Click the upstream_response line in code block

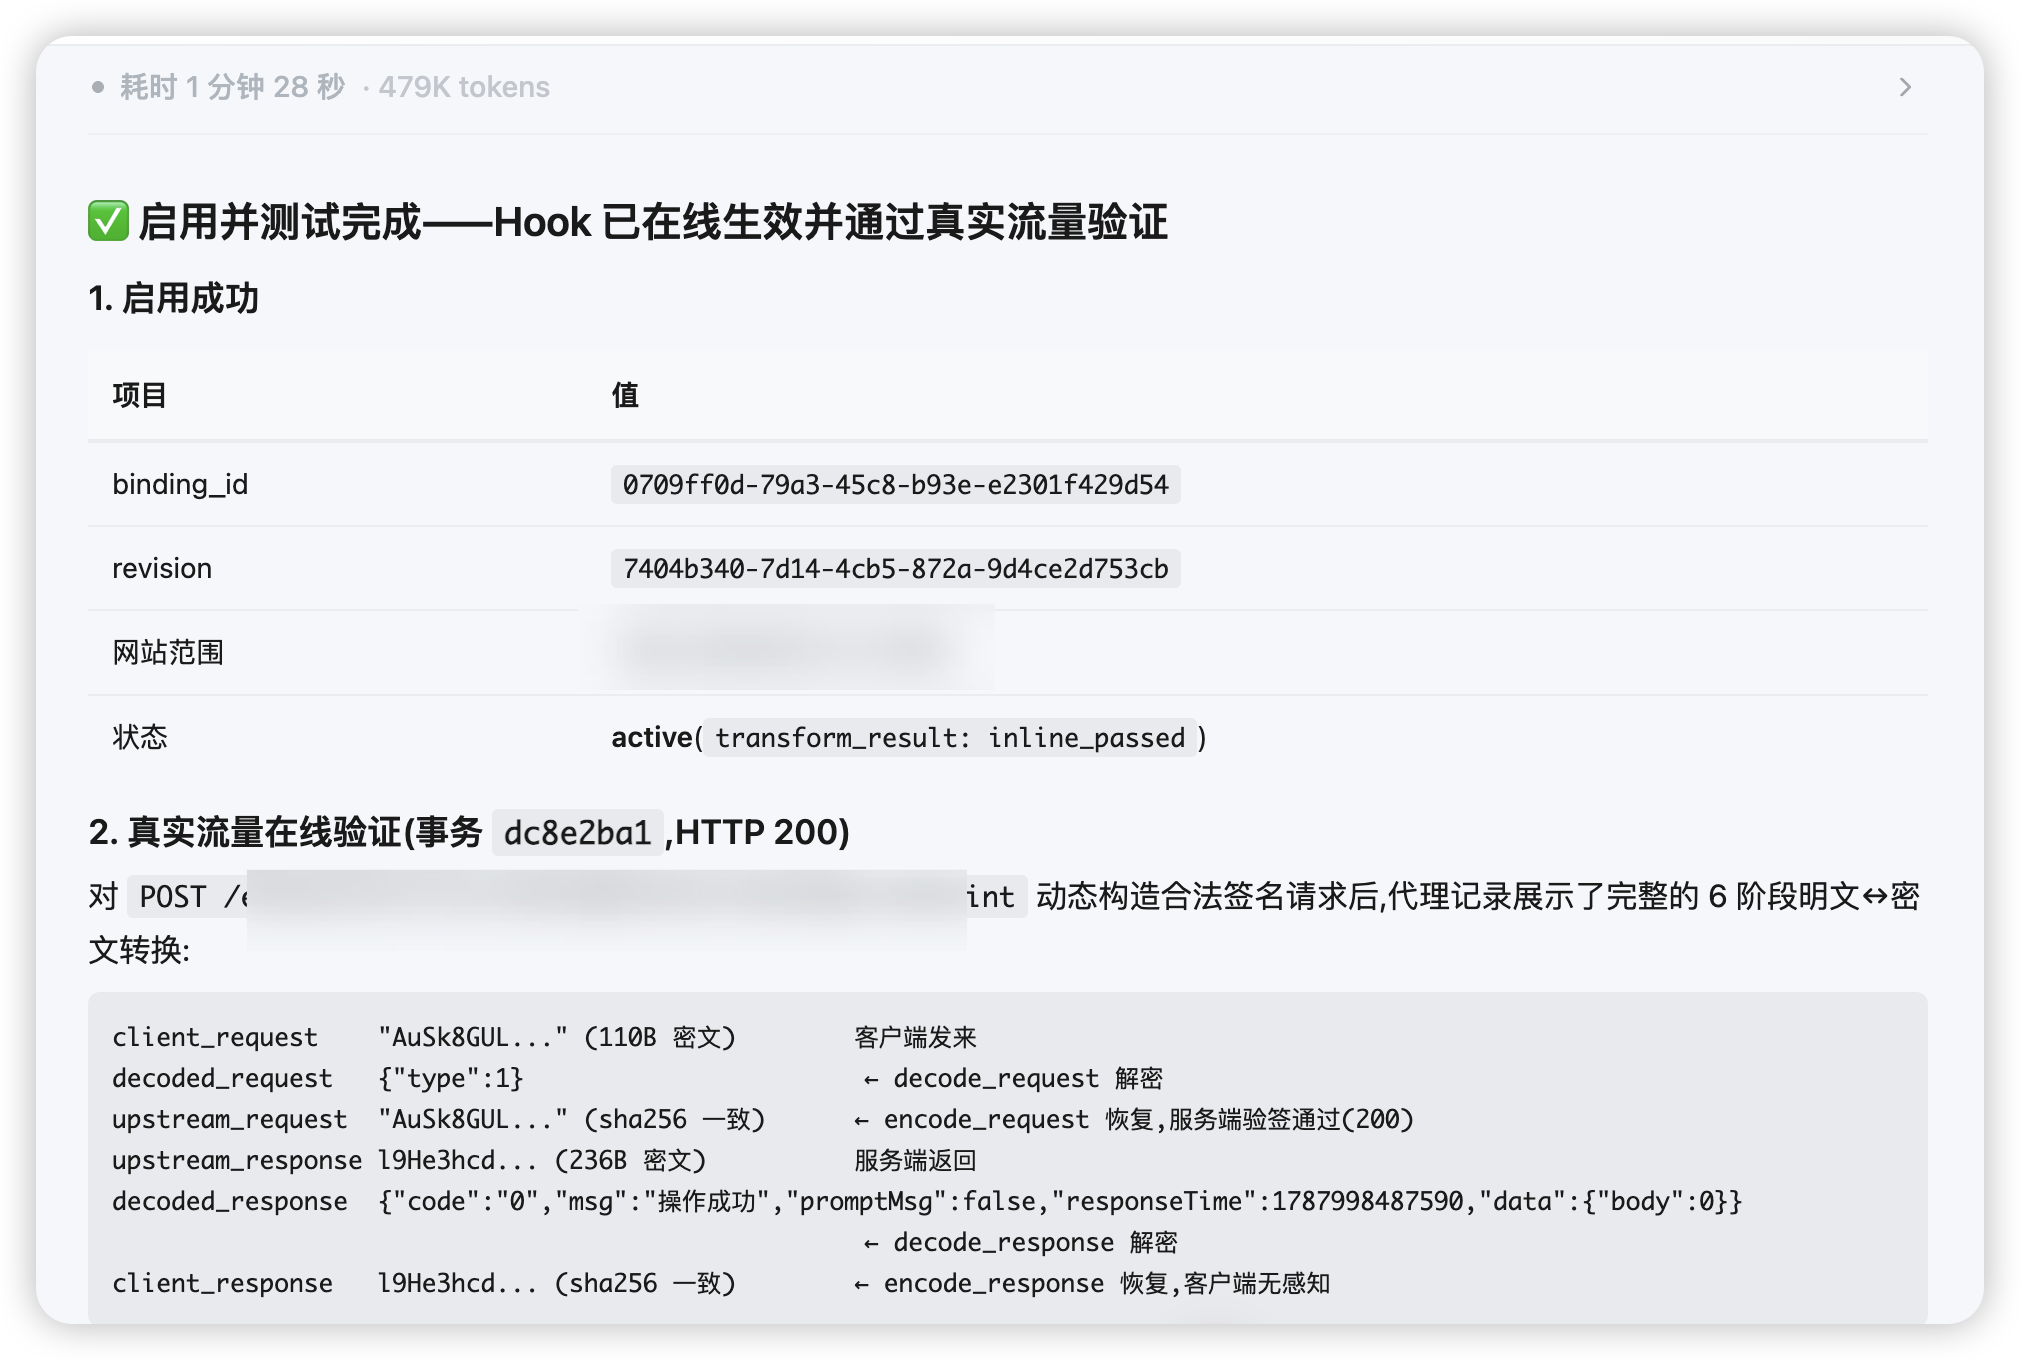point(545,1160)
